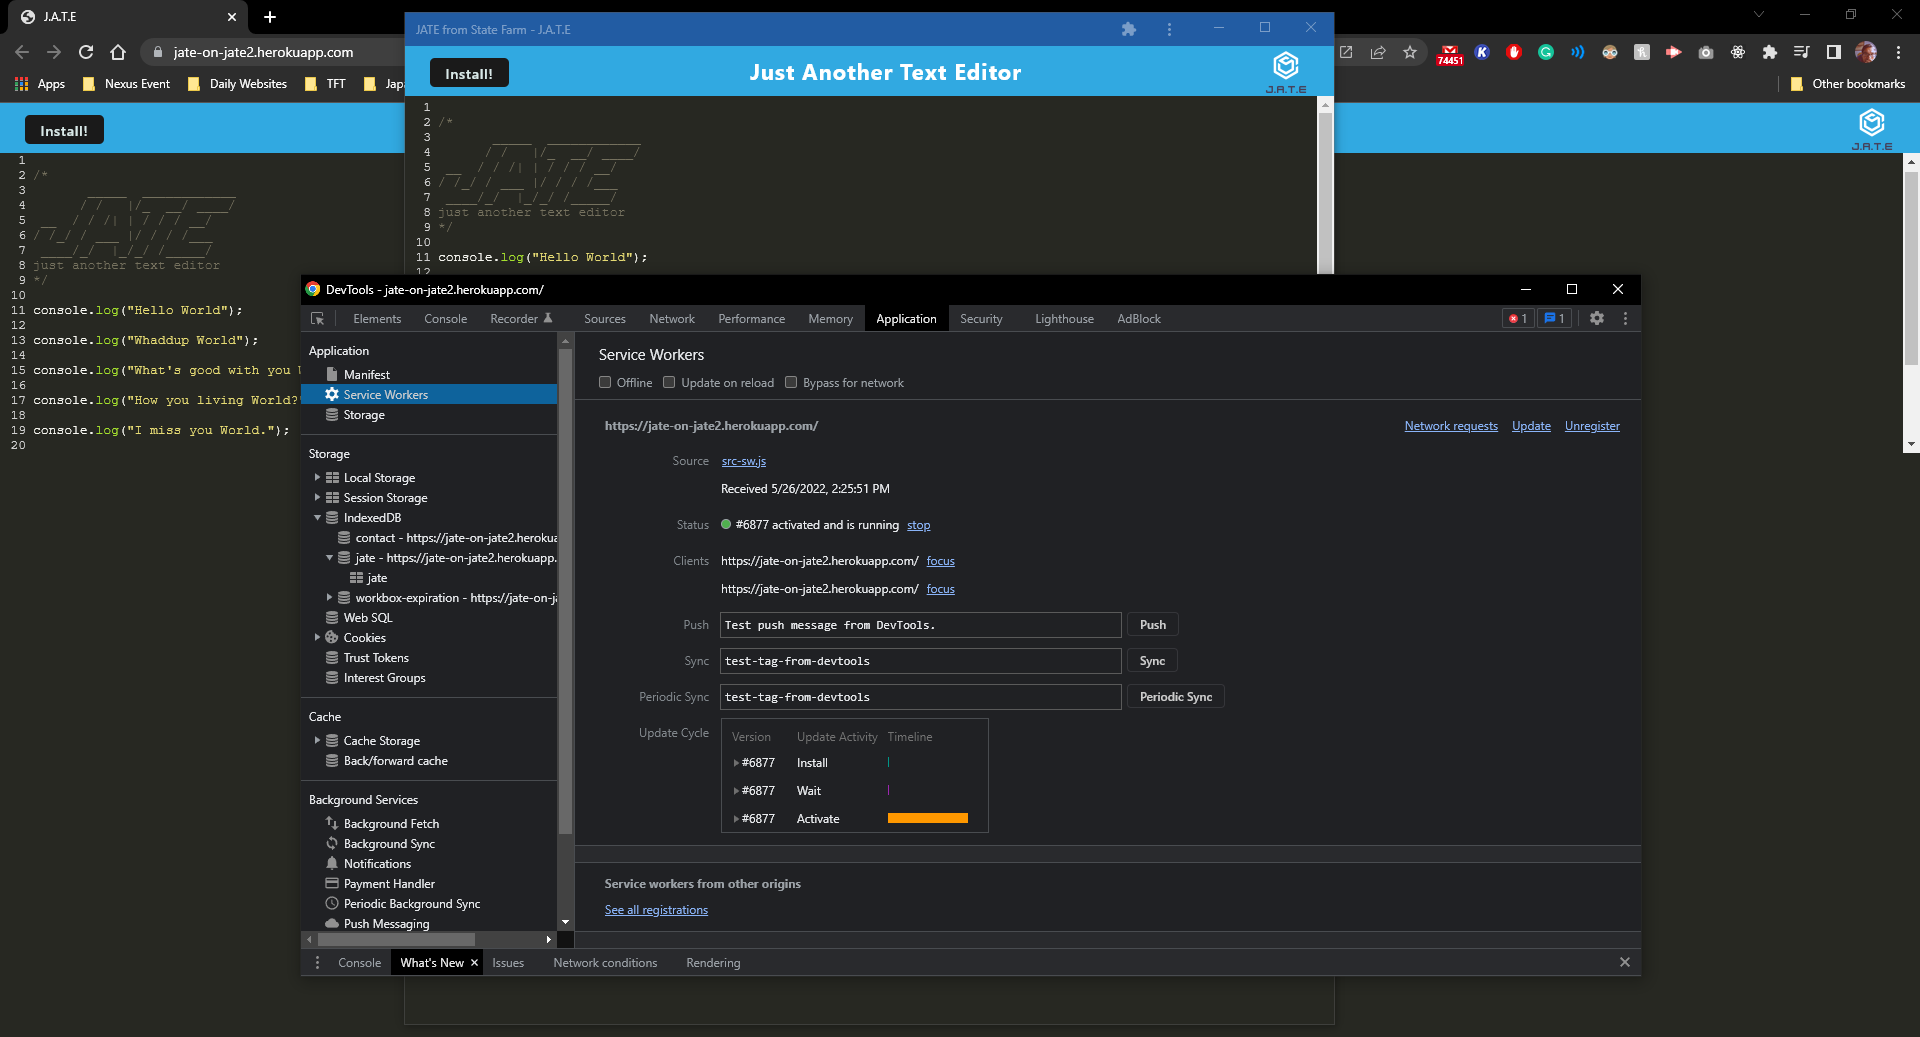The height and width of the screenshot is (1037, 1920).
Task: Switch to the Network tab
Action: click(671, 318)
